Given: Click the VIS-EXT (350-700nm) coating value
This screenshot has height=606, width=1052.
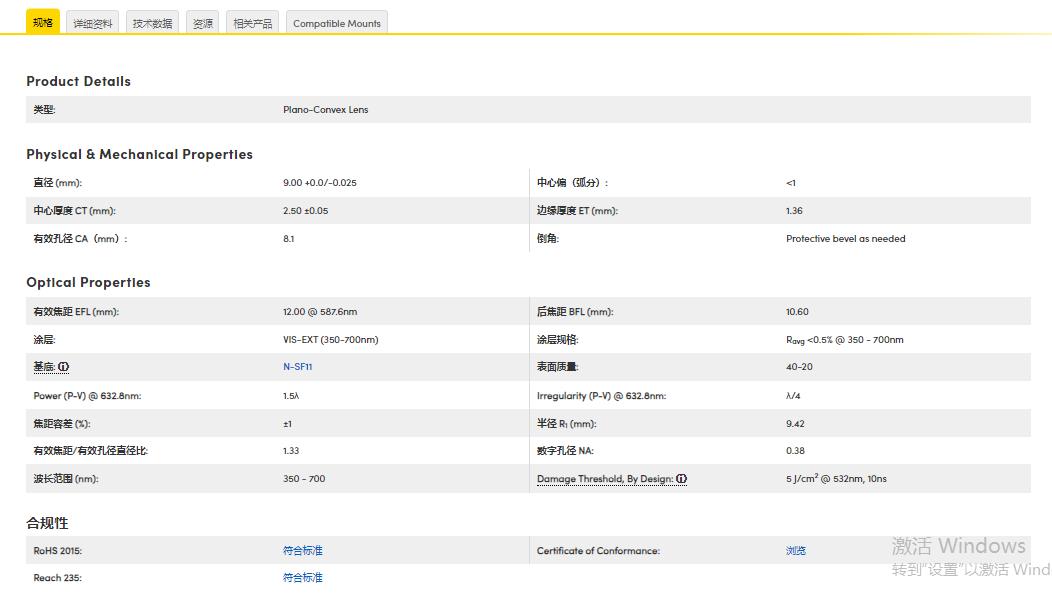Looking at the screenshot, I should pyautogui.click(x=330, y=339).
